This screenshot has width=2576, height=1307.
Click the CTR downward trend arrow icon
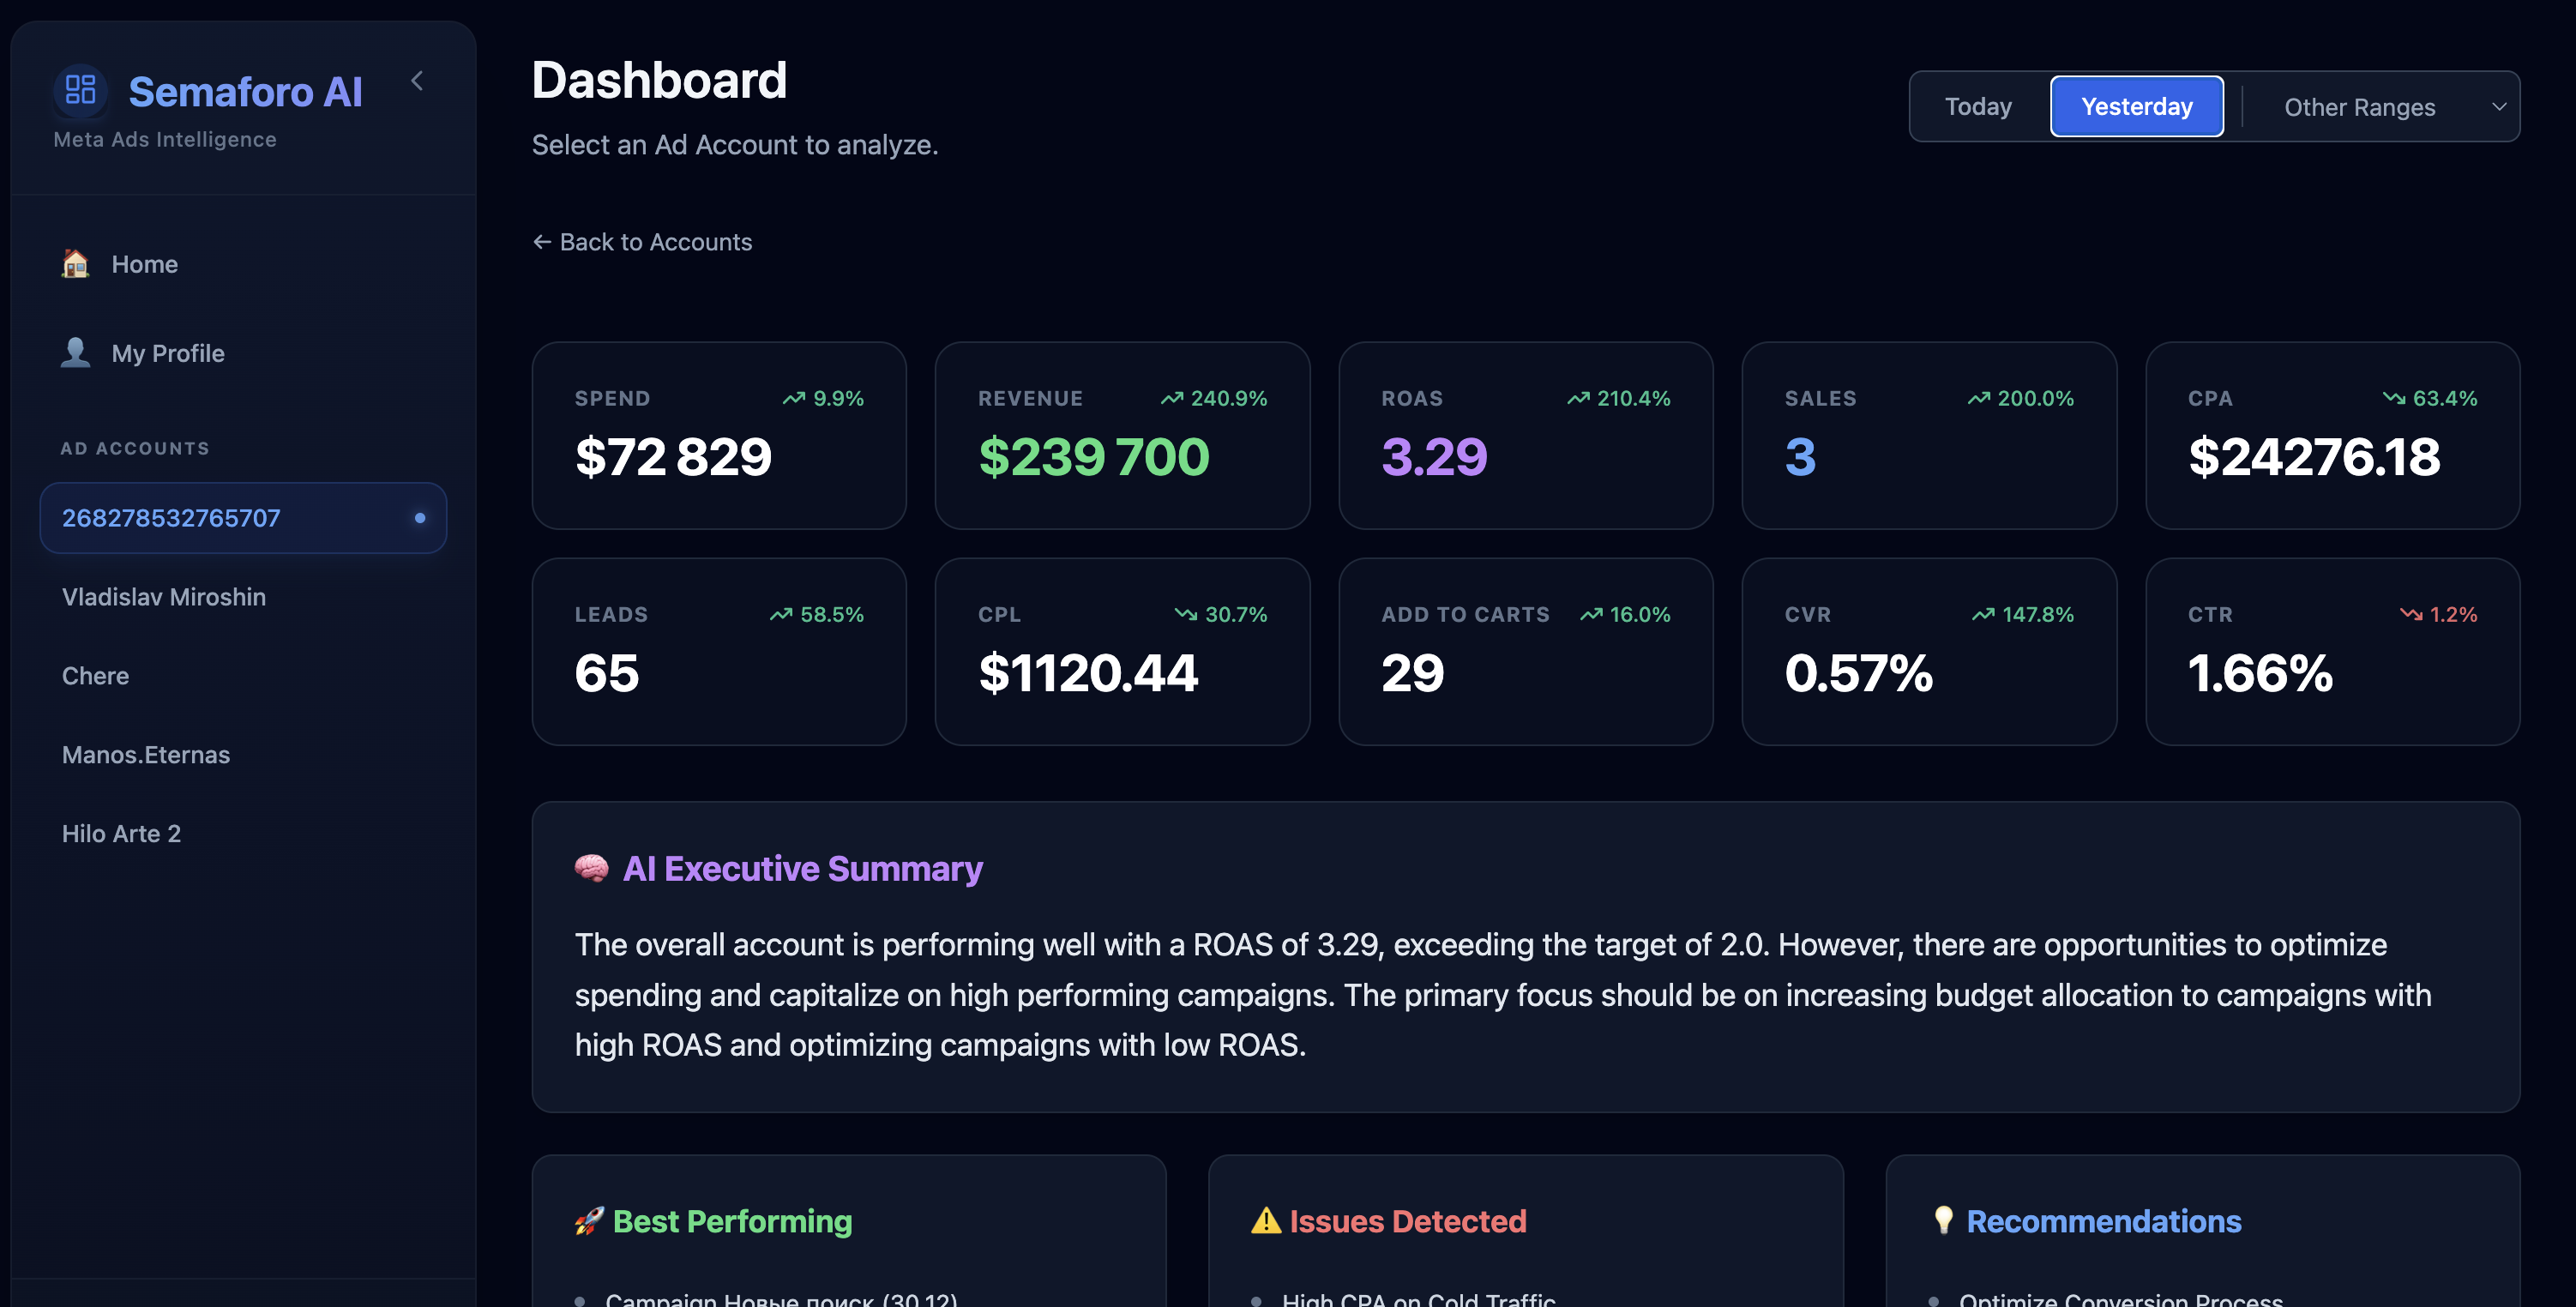point(2411,614)
